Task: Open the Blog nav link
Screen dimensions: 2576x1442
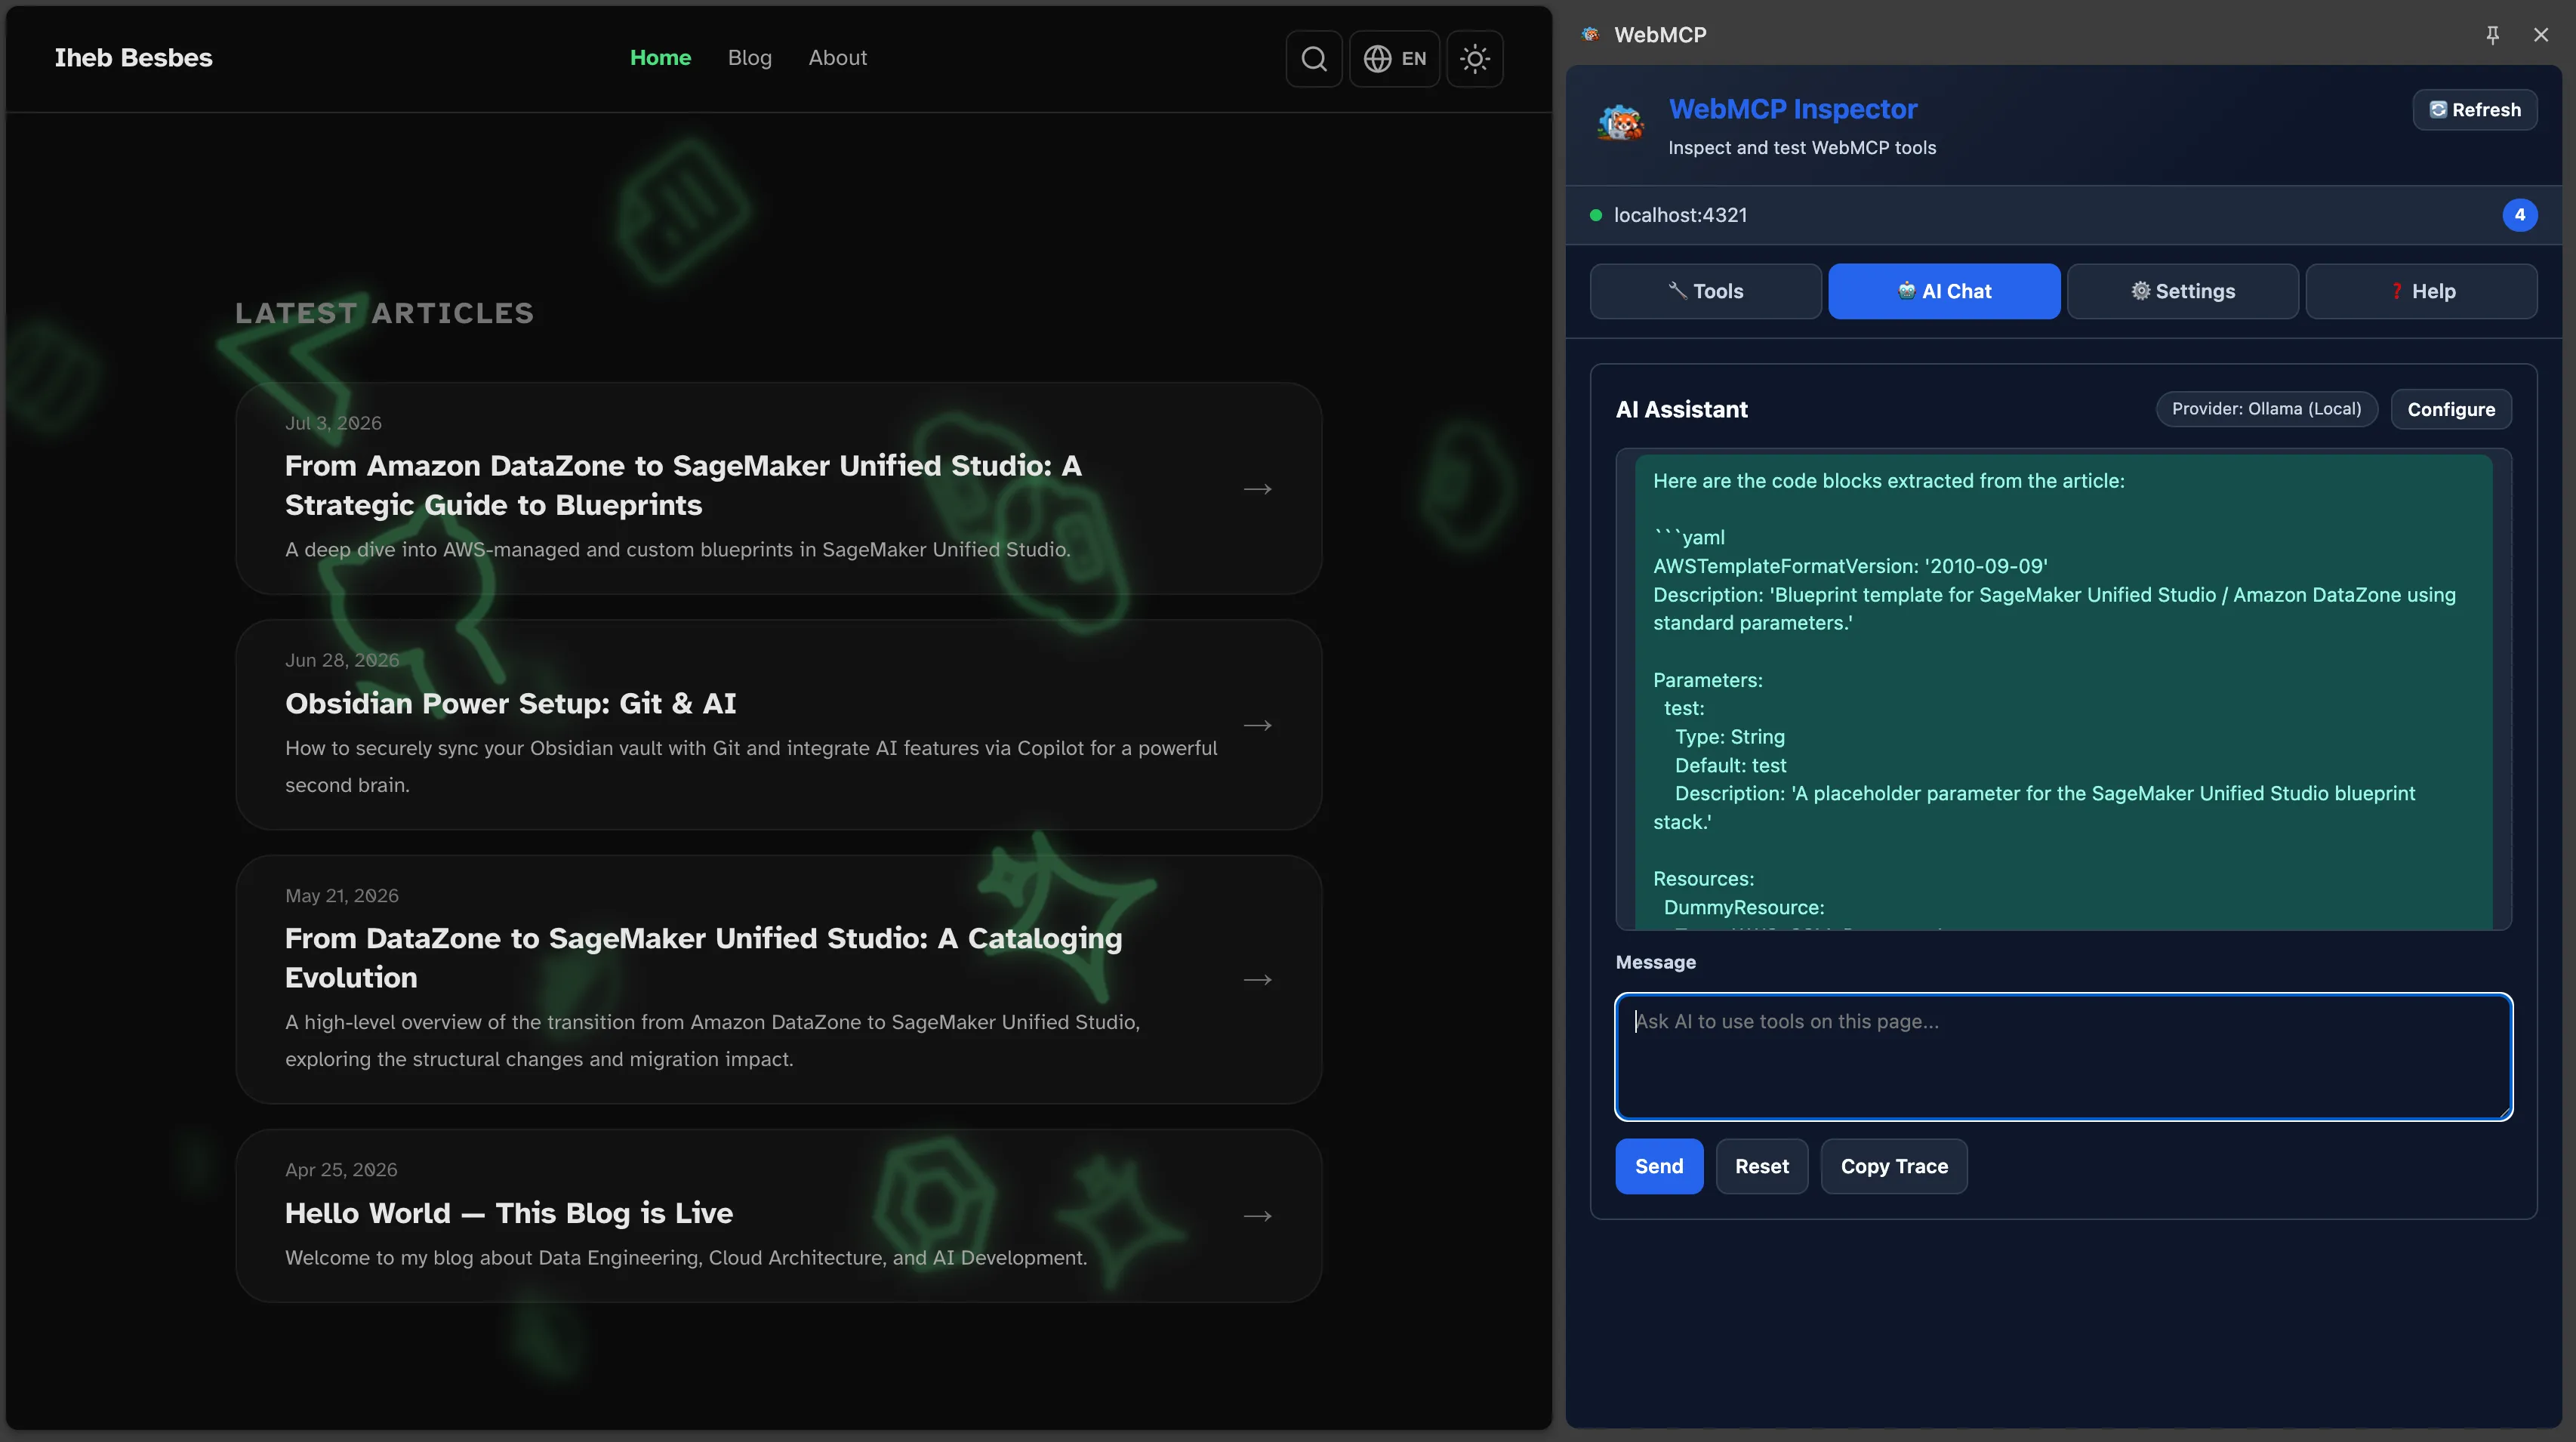Action: coord(749,58)
